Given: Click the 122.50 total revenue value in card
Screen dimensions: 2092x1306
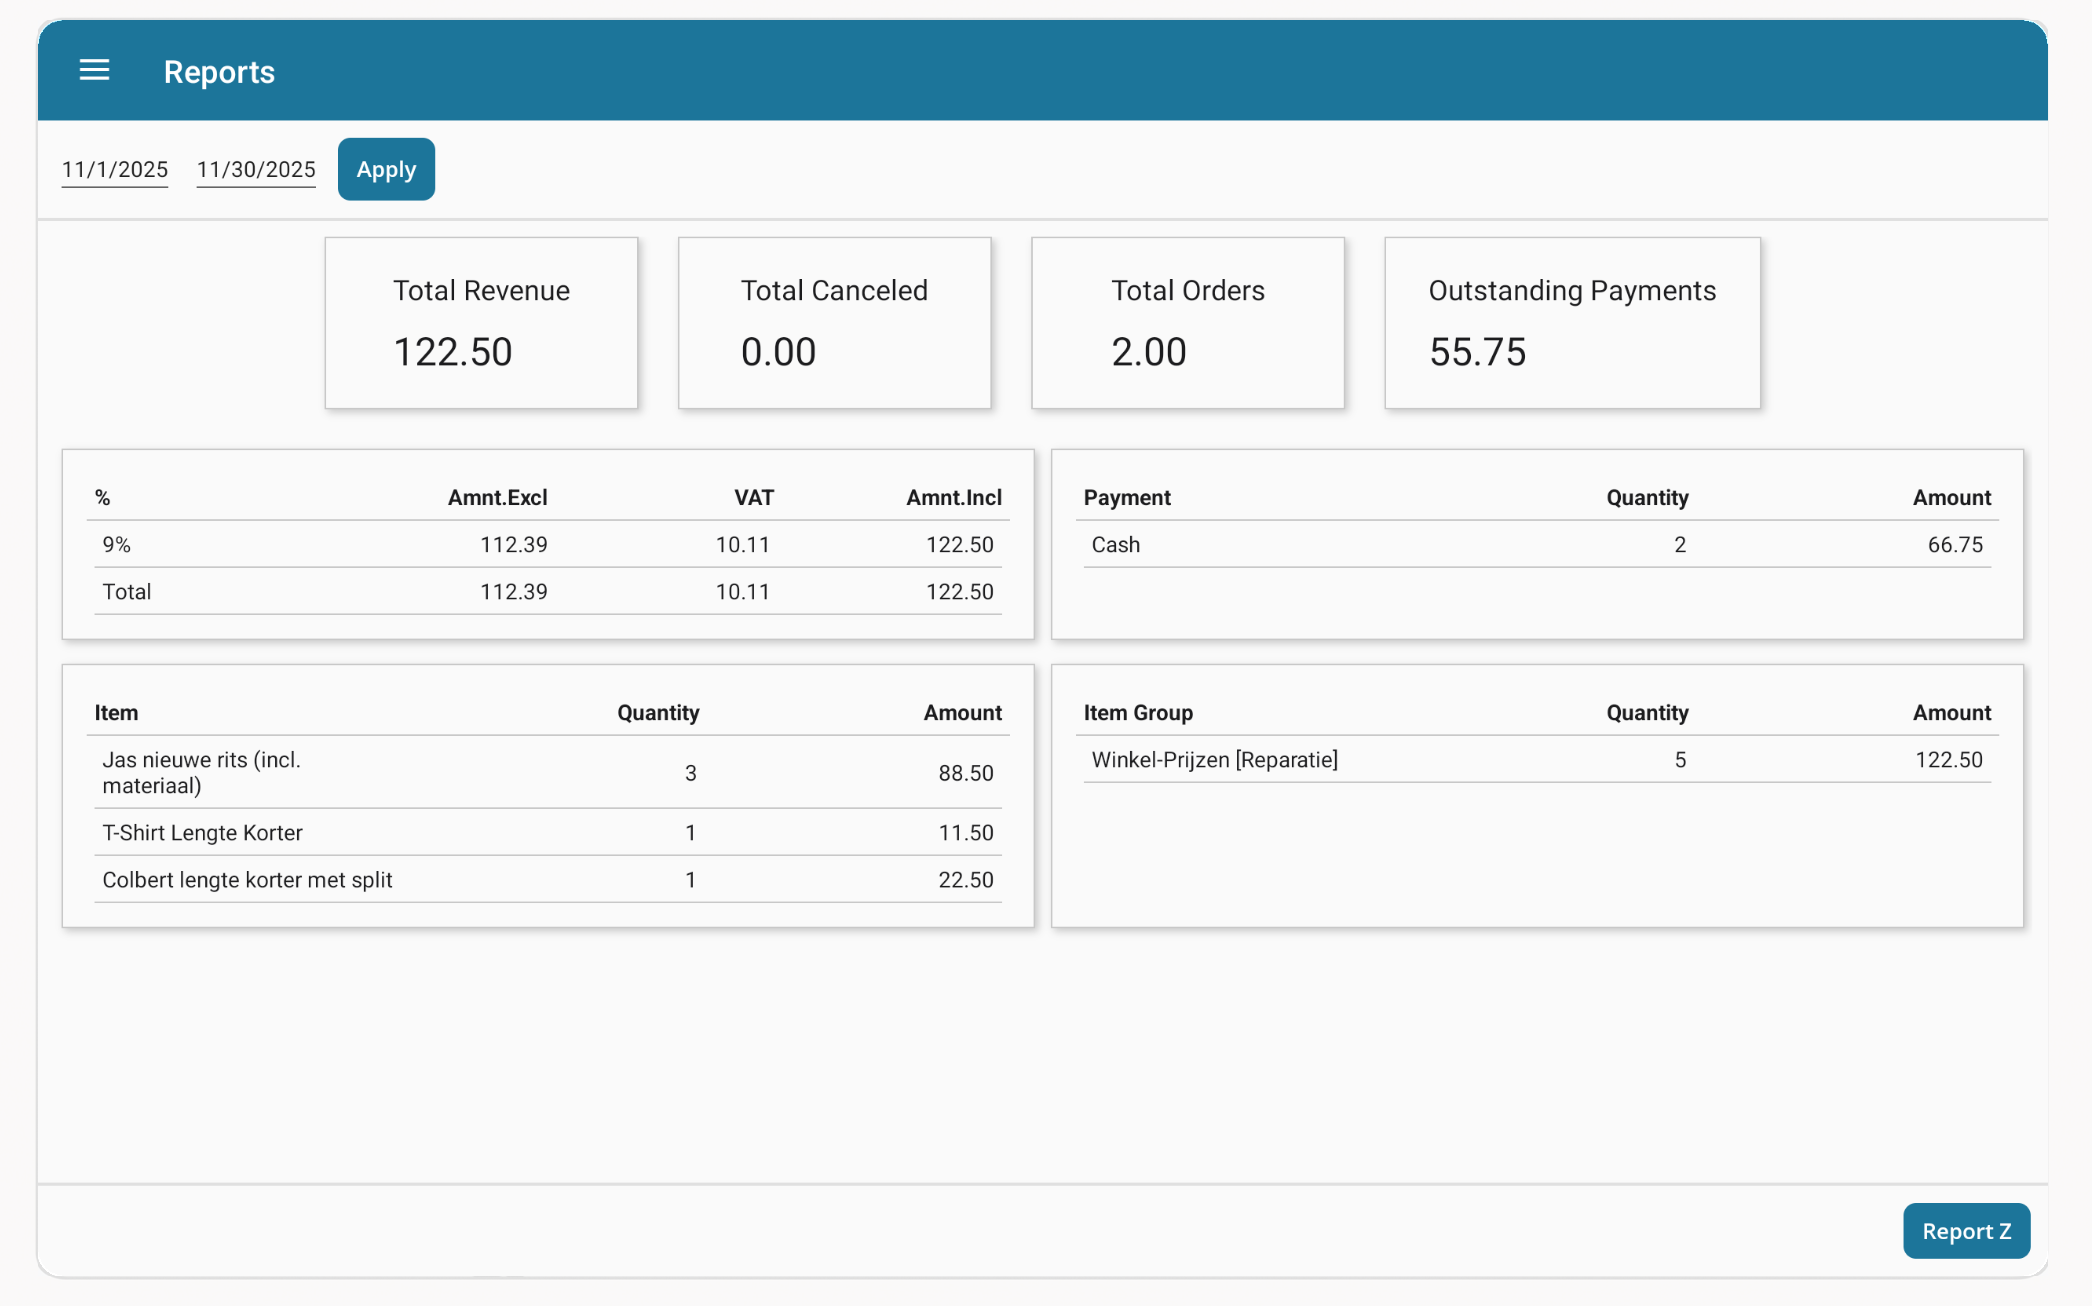Looking at the screenshot, I should [x=452, y=352].
